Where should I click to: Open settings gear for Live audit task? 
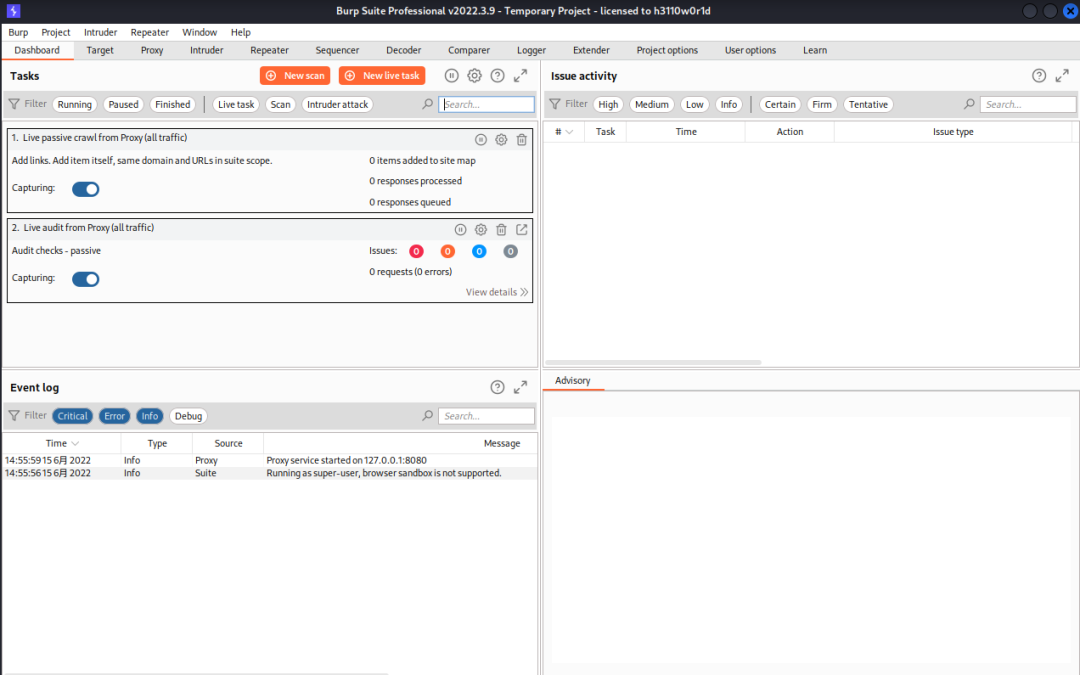480,229
